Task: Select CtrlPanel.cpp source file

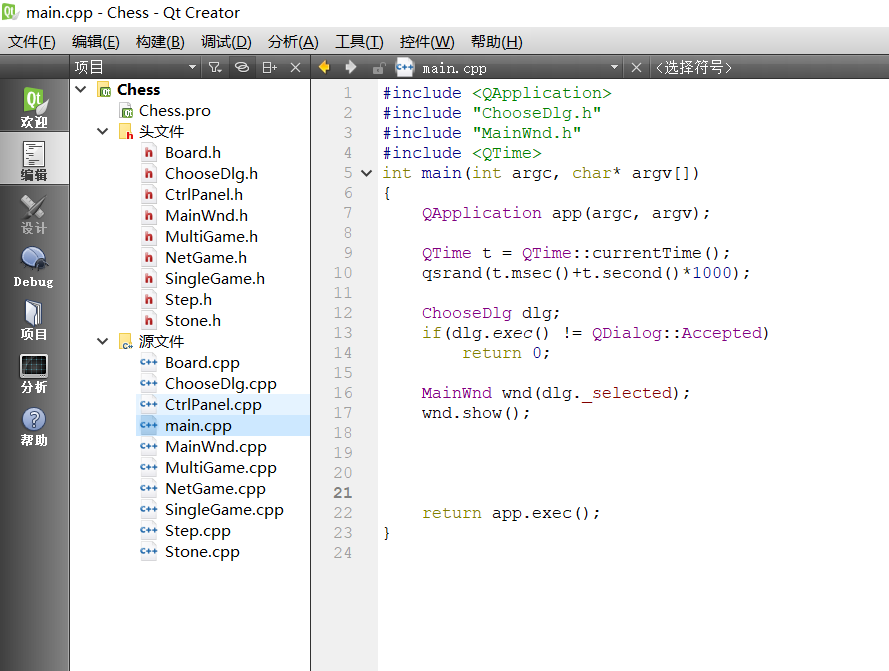Action: (x=213, y=404)
